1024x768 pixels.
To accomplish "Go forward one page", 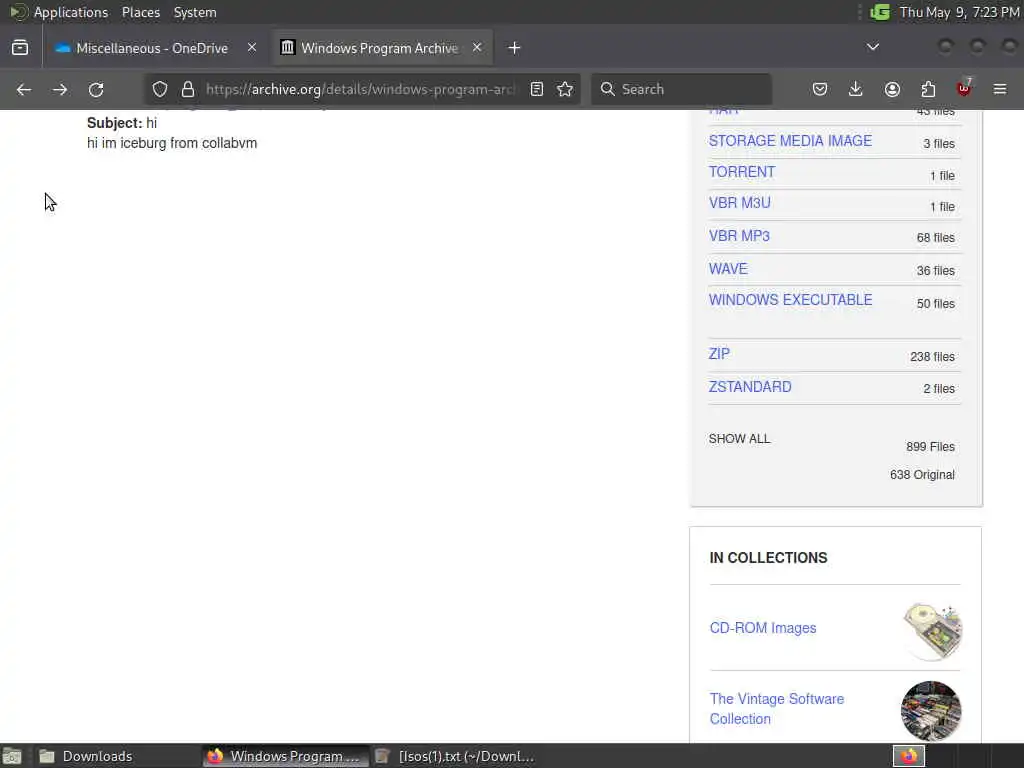I will 60,89.
